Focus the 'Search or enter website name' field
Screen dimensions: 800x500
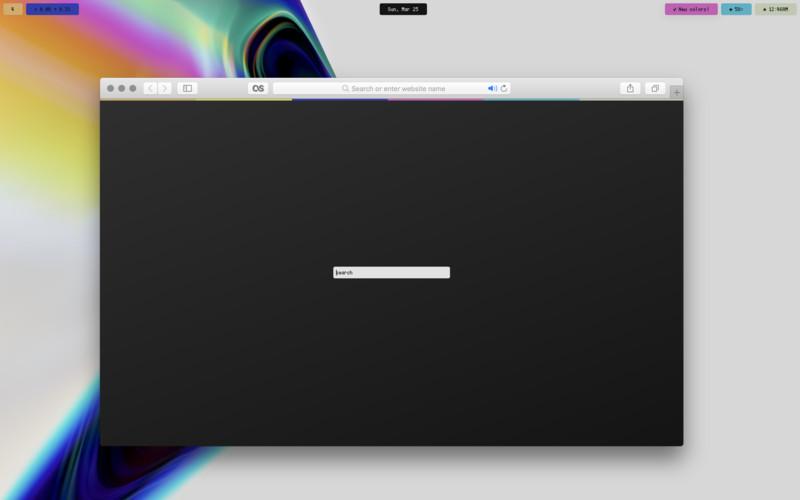(x=391, y=88)
